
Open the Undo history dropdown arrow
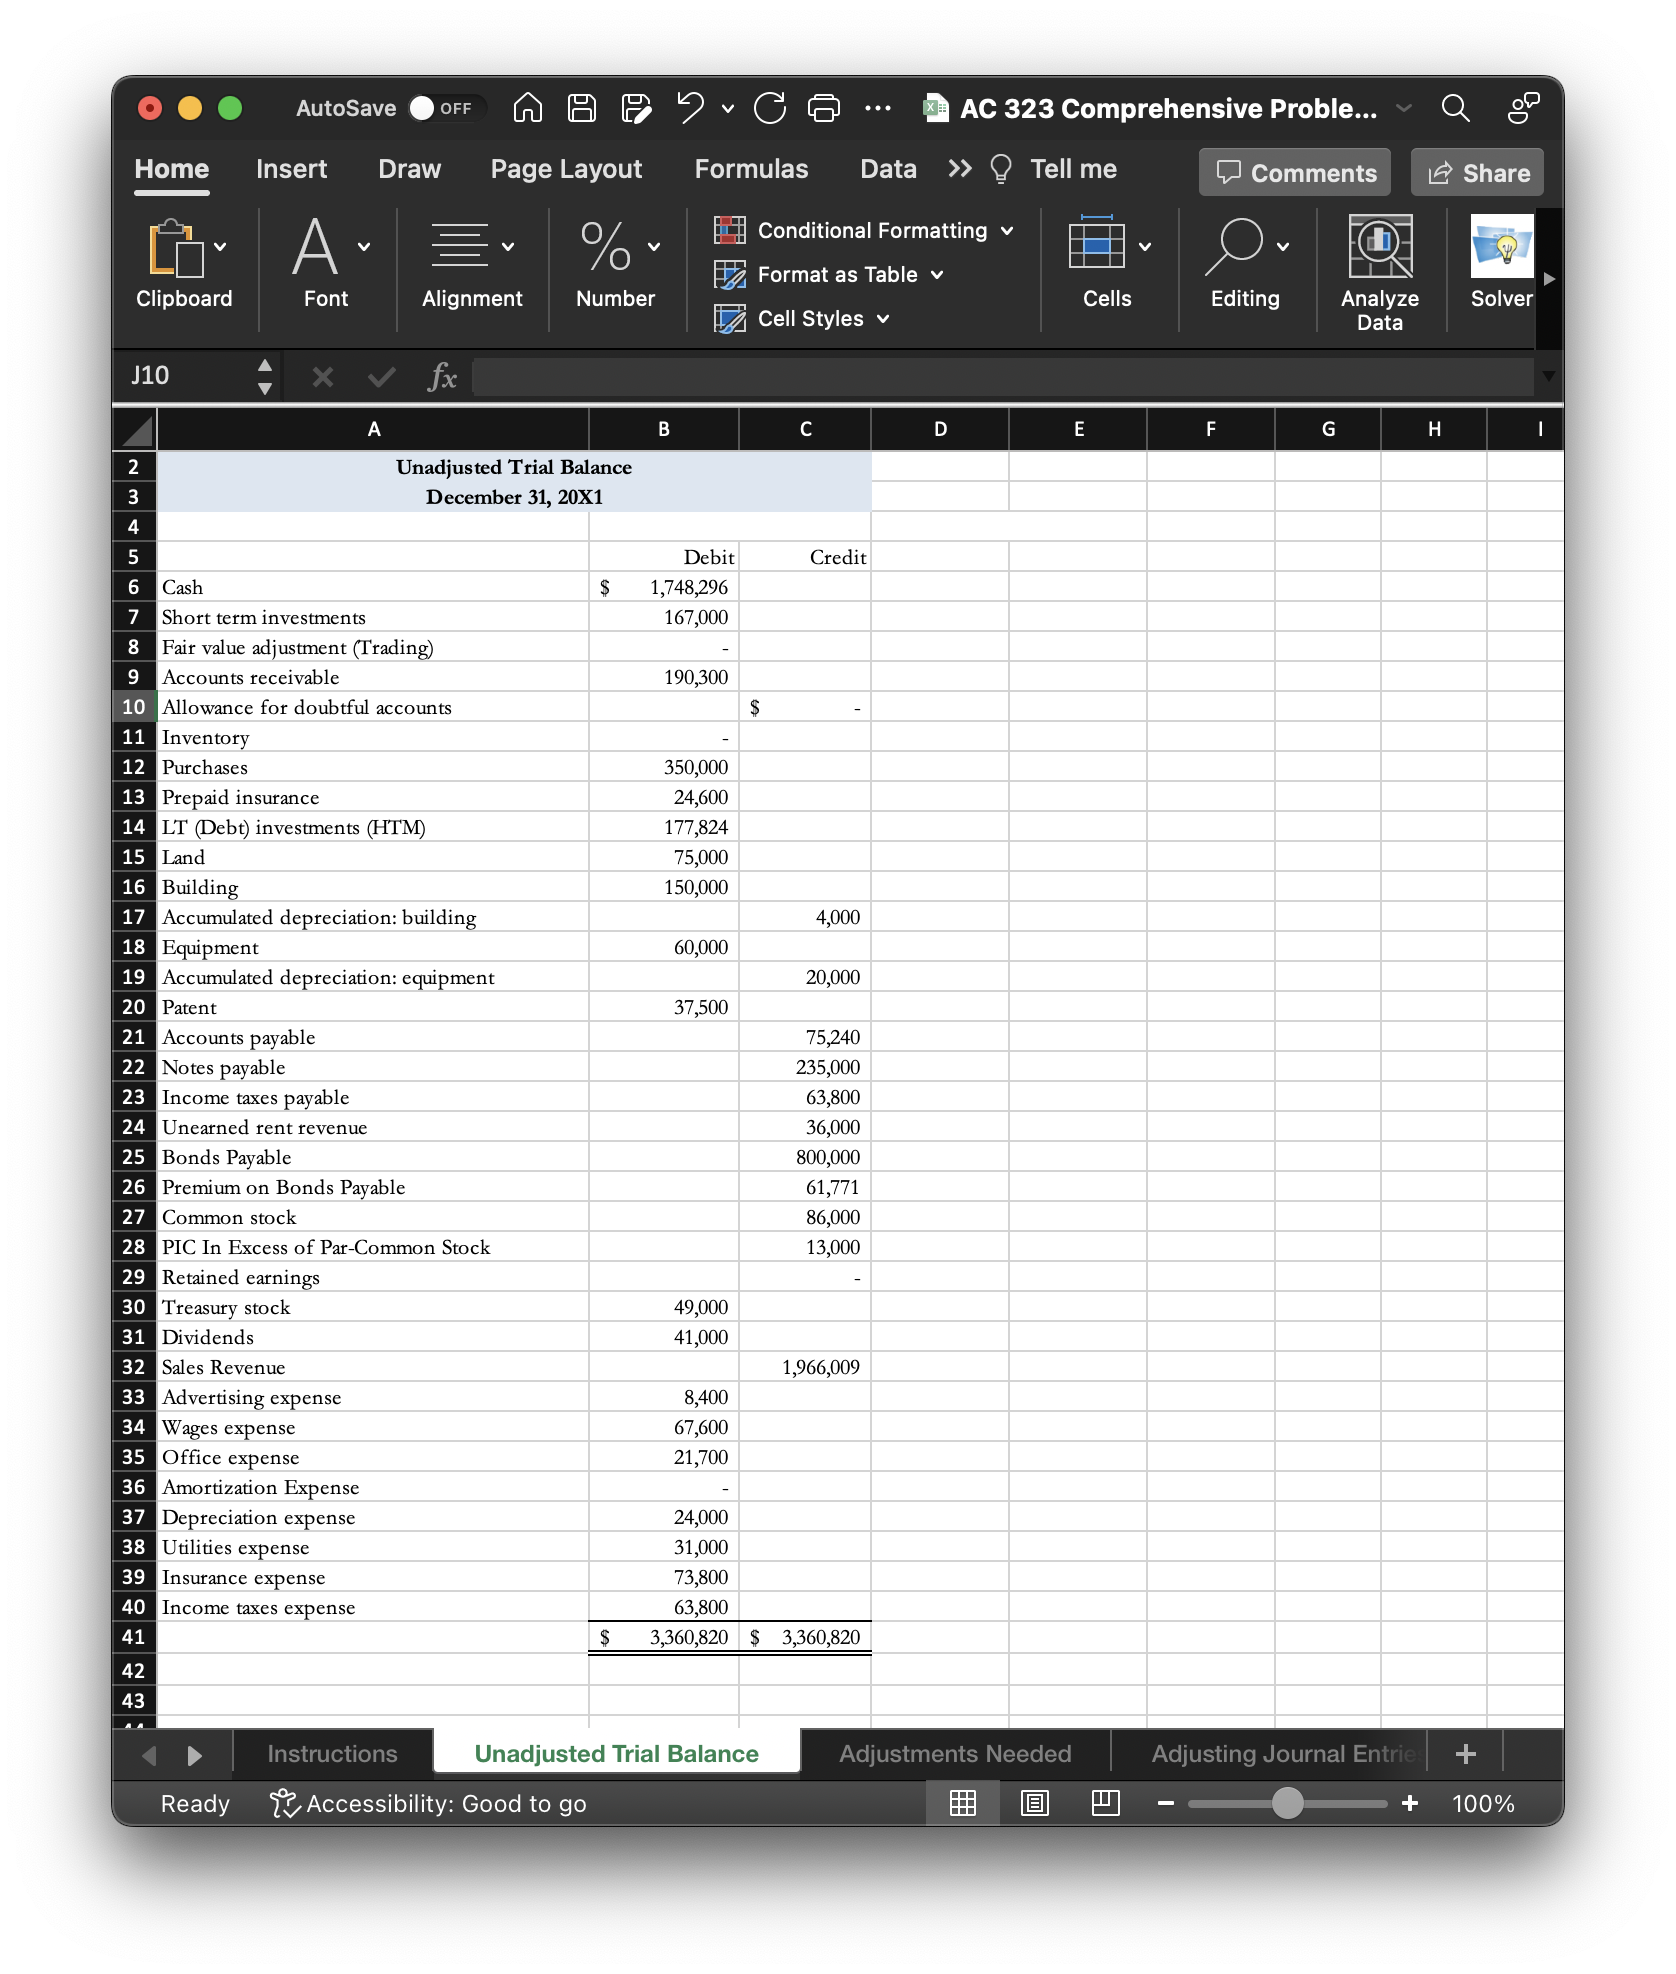727,109
